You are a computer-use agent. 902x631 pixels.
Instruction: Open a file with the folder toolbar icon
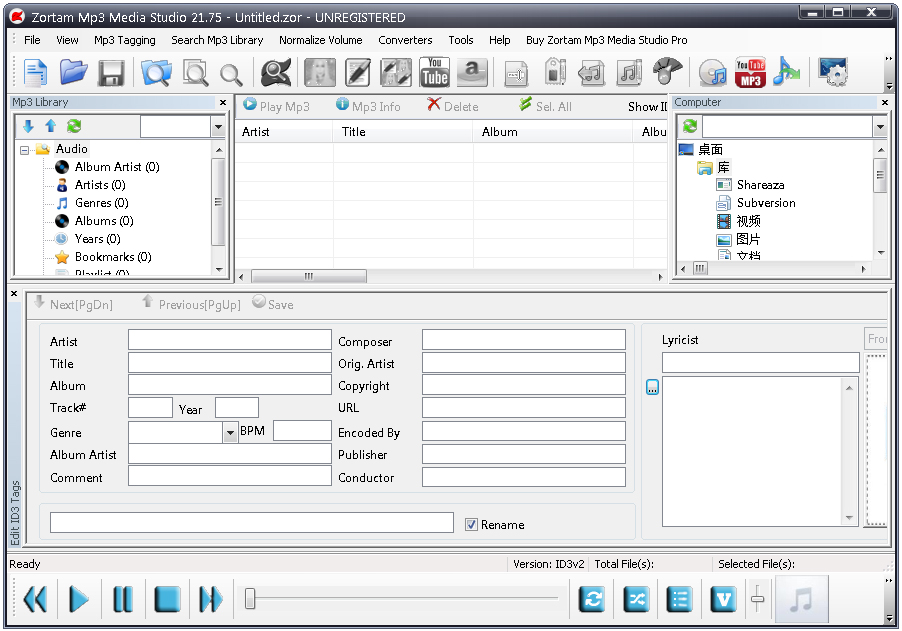(73, 73)
